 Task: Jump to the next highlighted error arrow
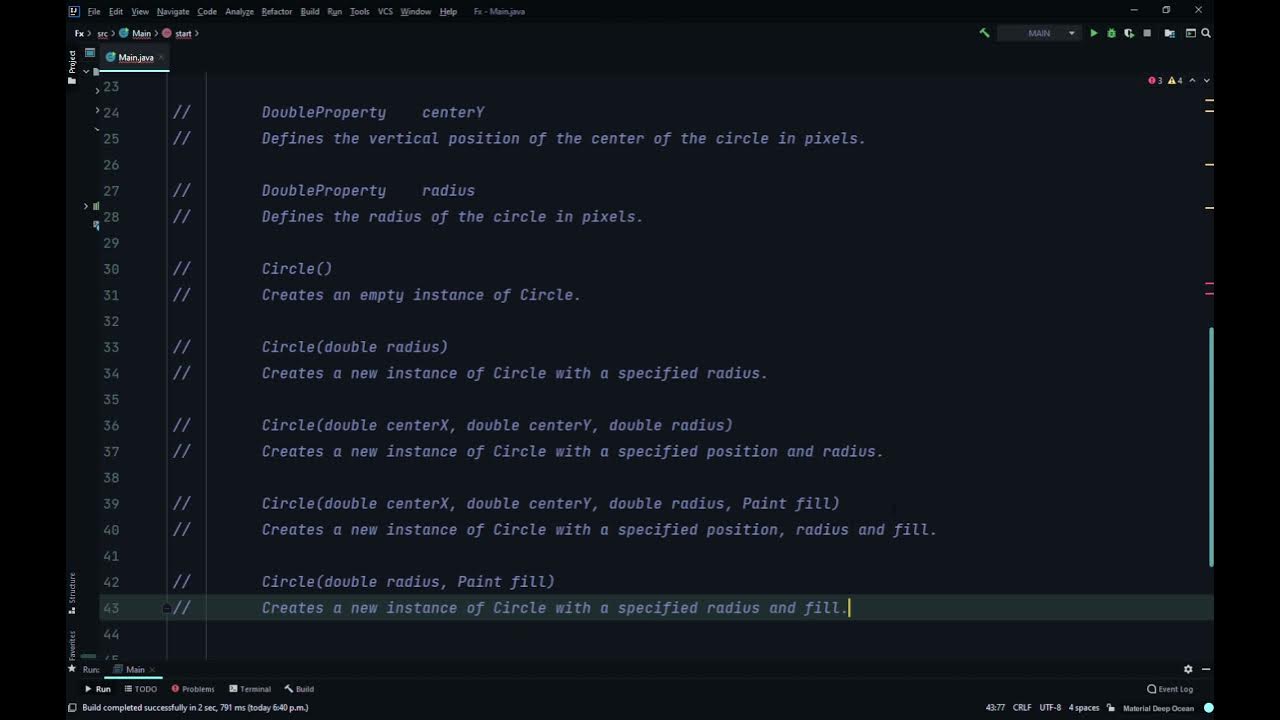(1206, 80)
